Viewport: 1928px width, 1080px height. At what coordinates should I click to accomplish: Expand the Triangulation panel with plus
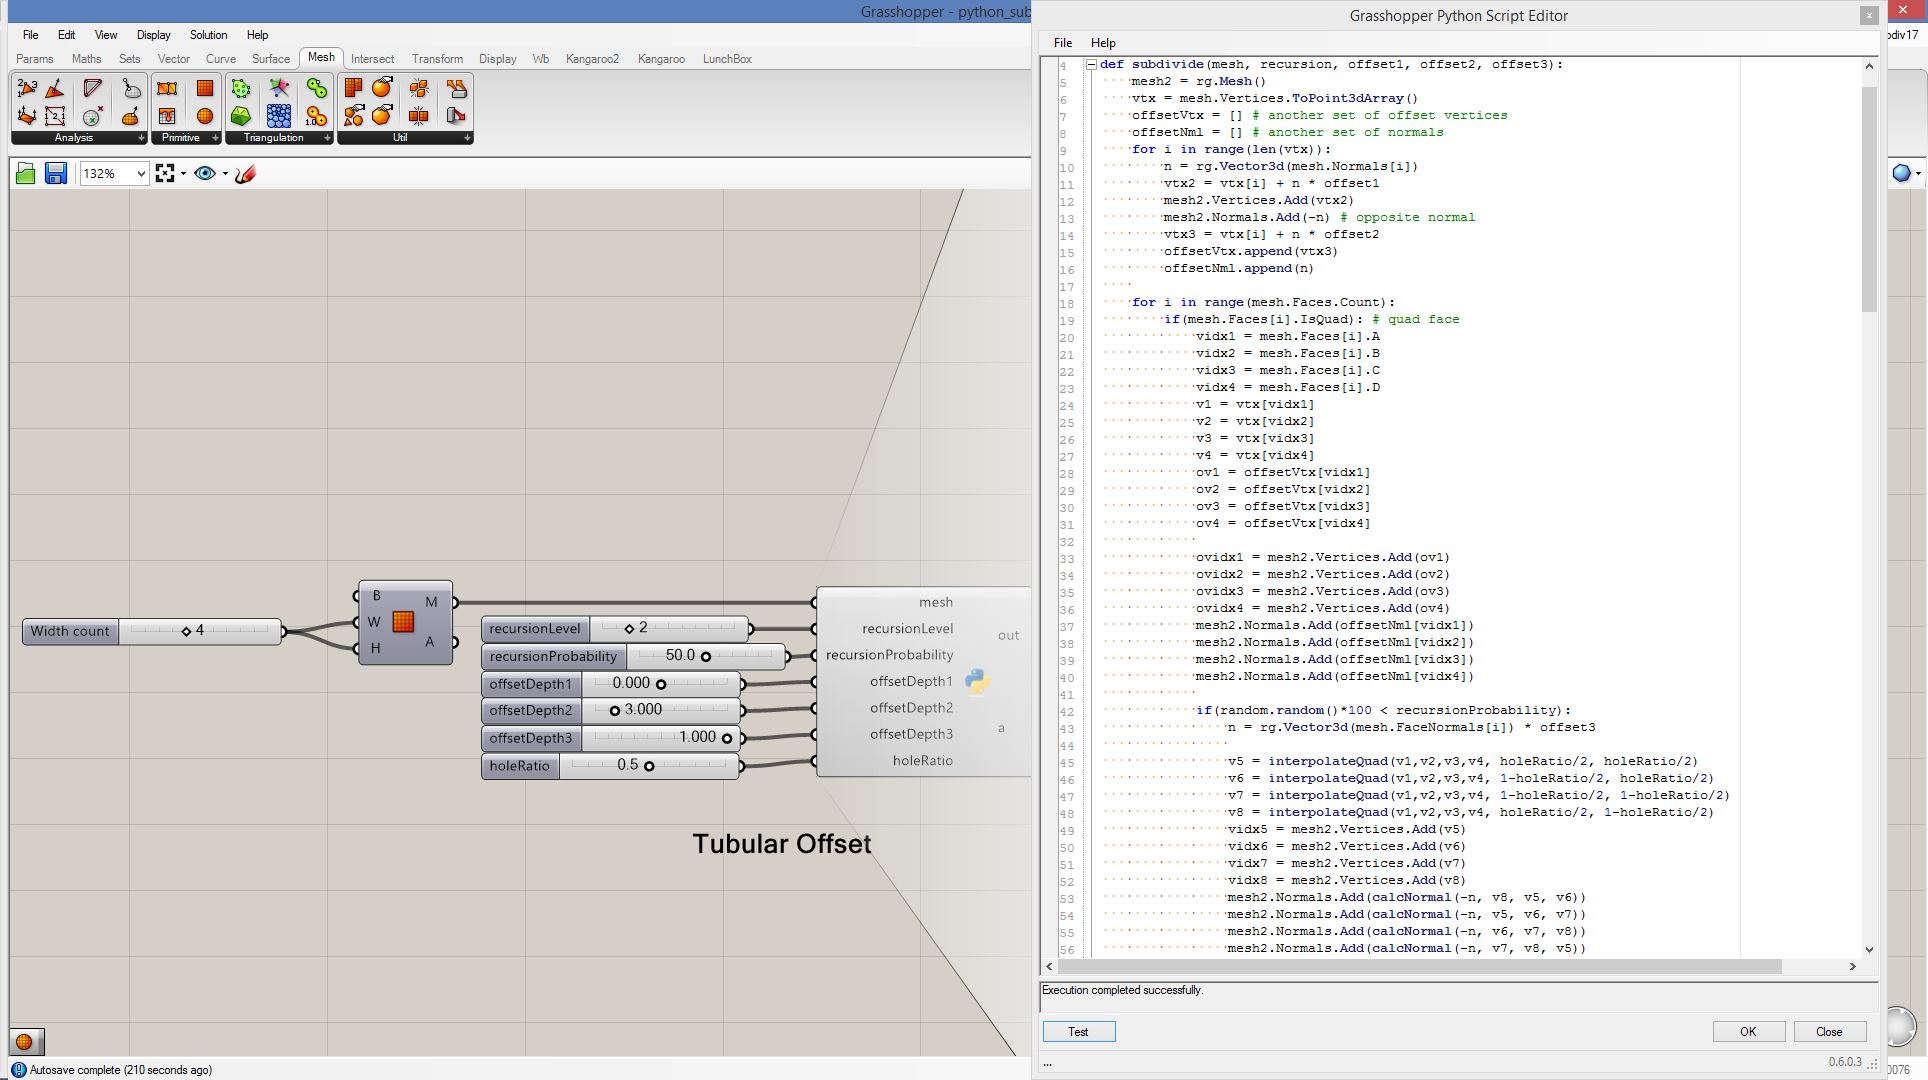(x=327, y=138)
